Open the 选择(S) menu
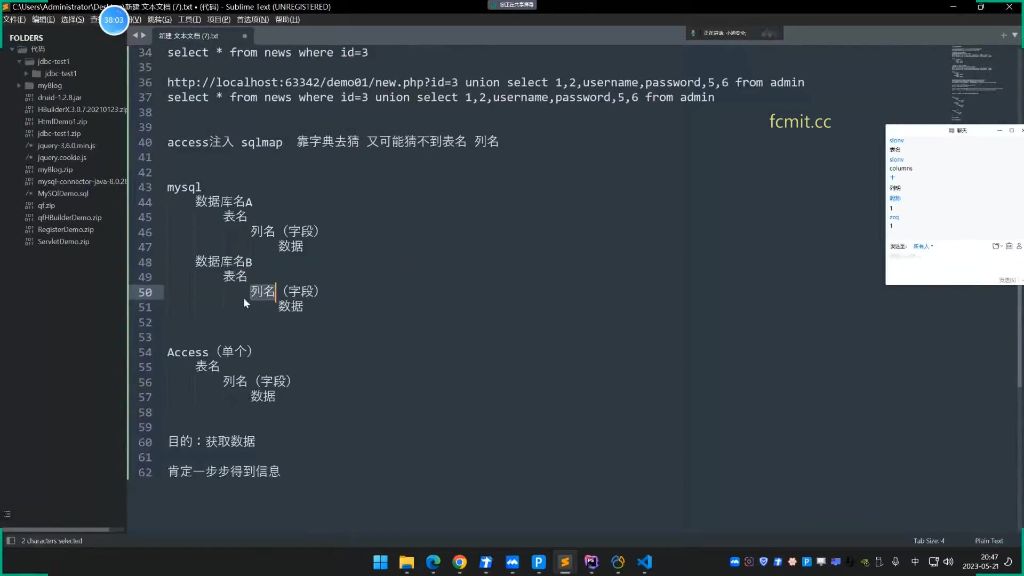Image resolution: width=1024 pixels, height=576 pixels. 72,20
